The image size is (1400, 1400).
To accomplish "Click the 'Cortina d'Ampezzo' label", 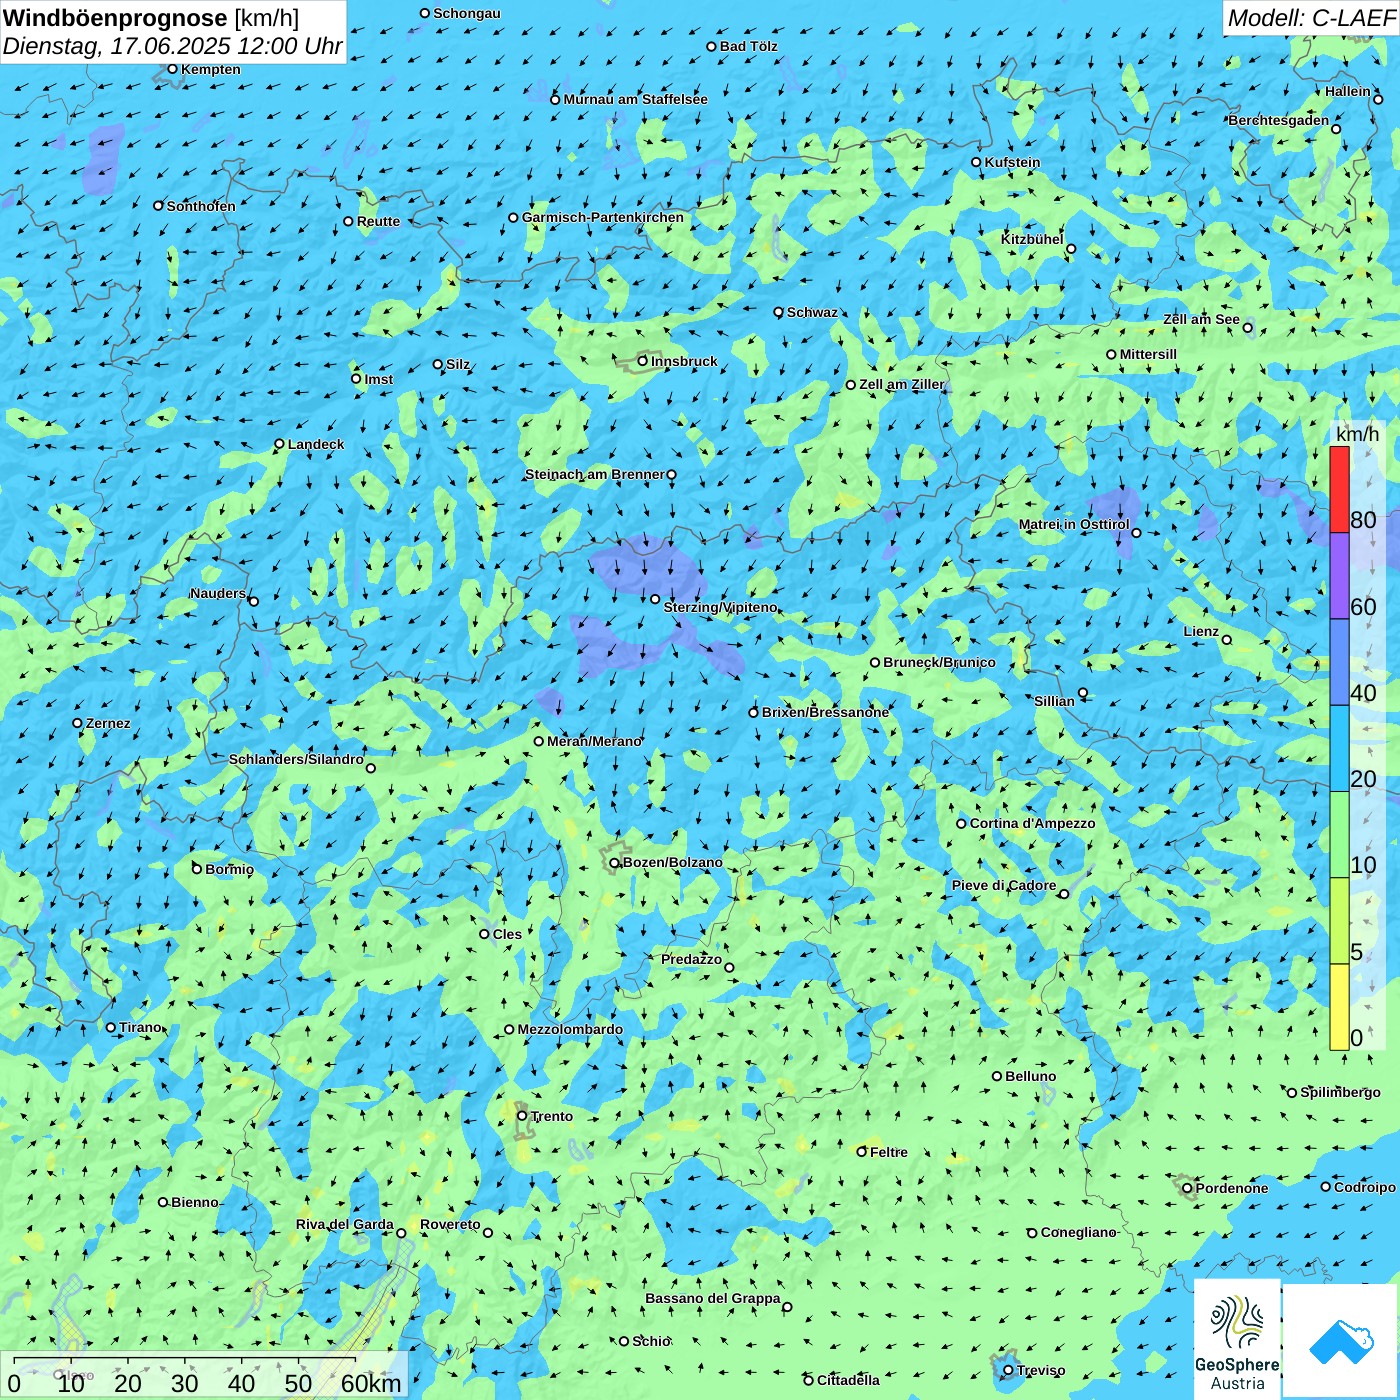I will [x=1032, y=823].
